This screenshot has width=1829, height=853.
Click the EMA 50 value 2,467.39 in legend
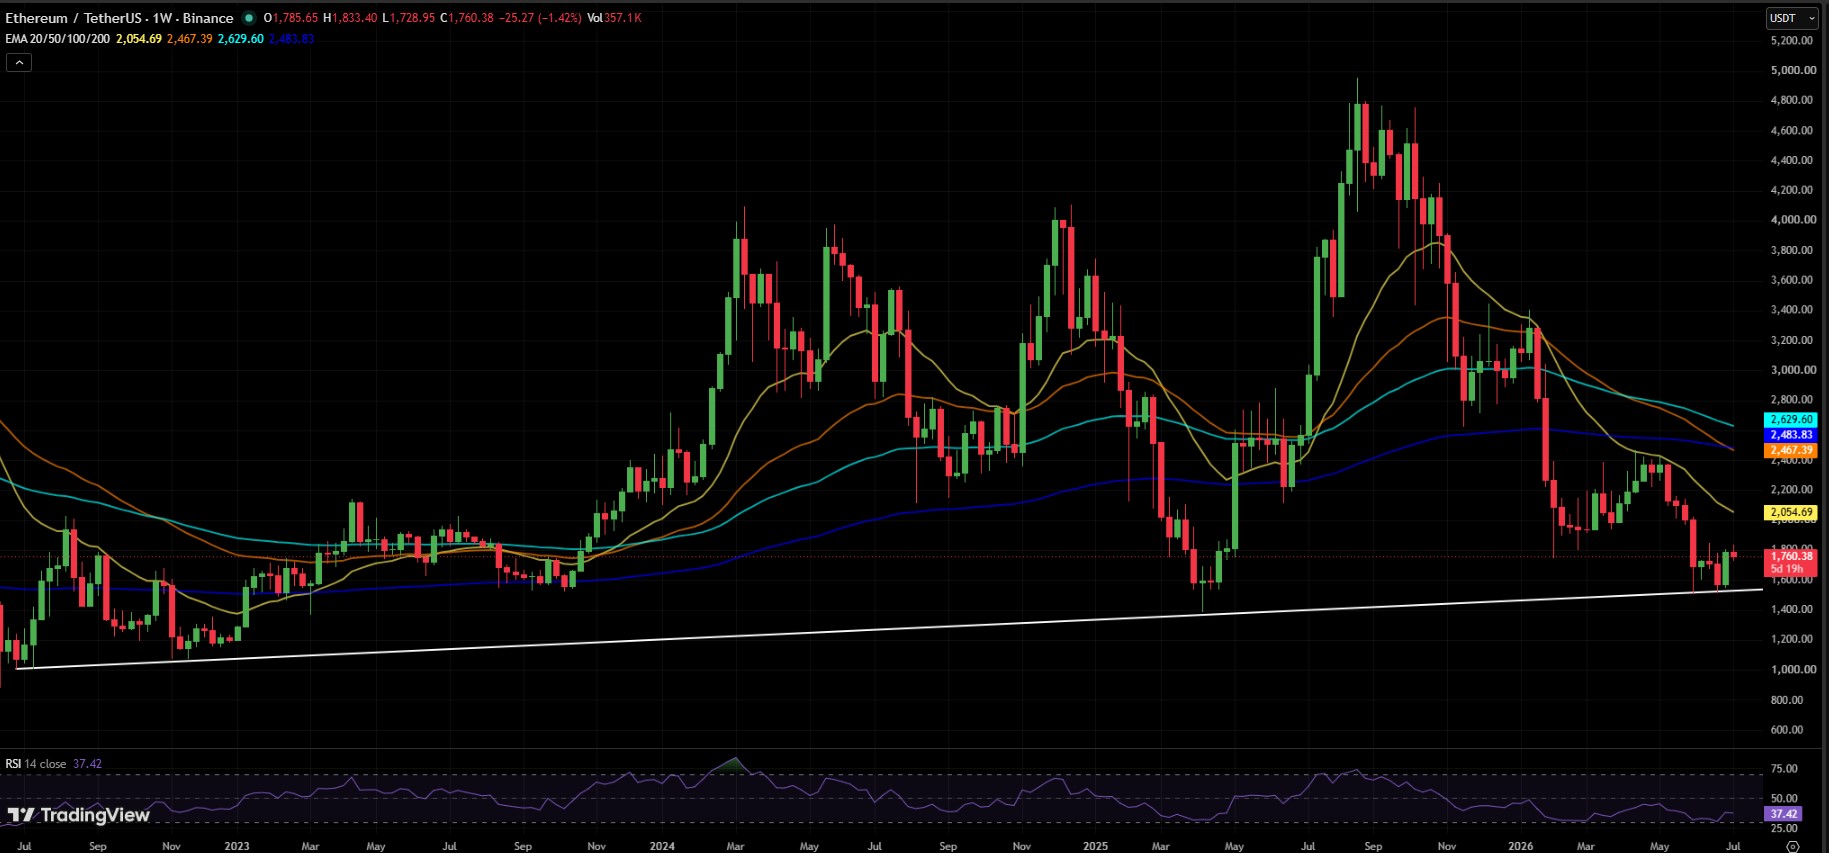pyautogui.click(x=190, y=39)
